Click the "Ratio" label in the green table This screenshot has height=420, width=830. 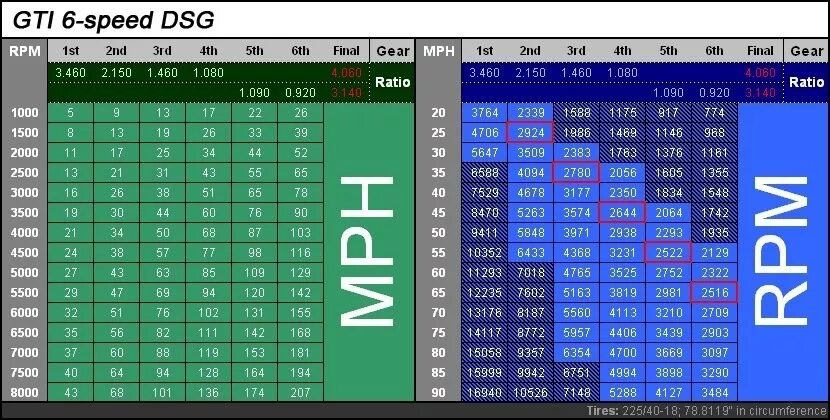392,83
